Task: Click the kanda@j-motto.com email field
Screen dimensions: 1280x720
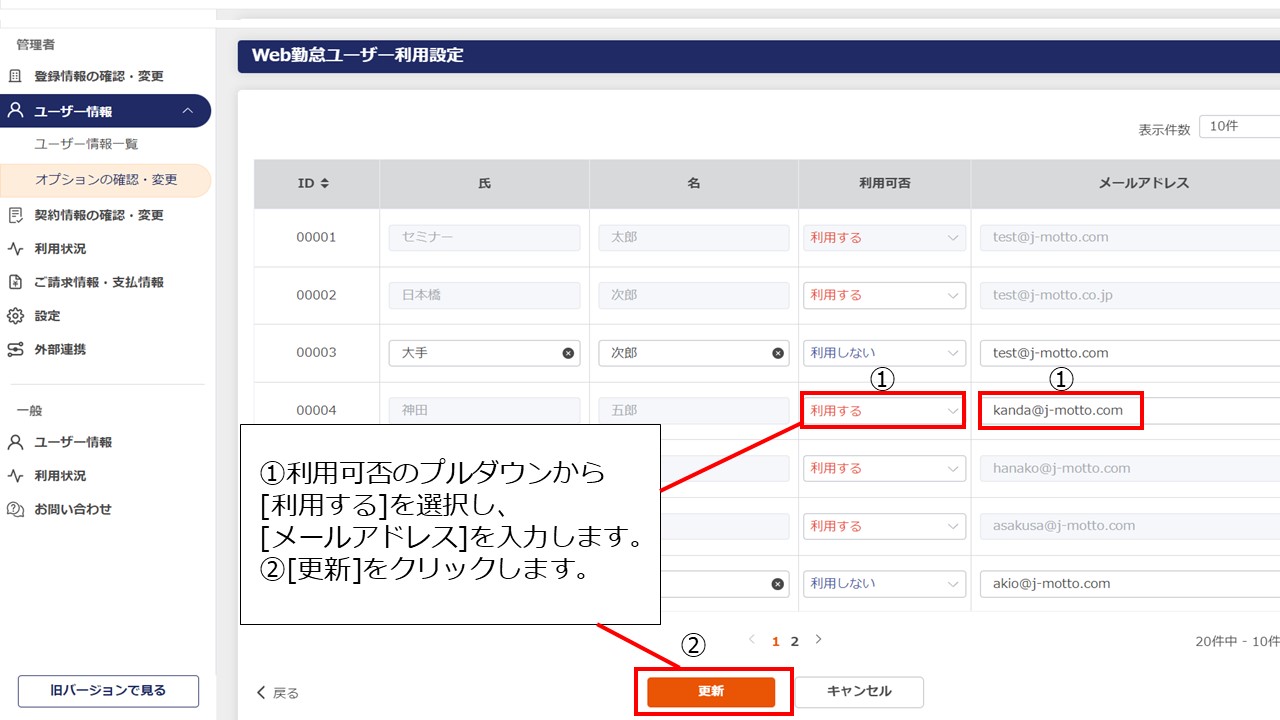Action: tap(1058, 410)
